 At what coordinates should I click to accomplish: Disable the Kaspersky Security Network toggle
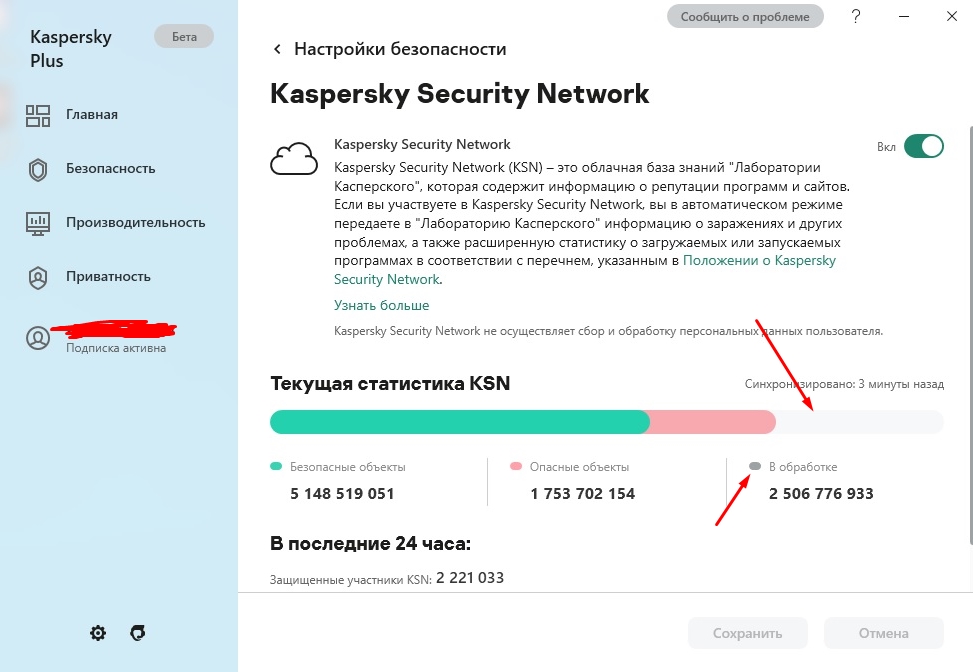coord(923,147)
